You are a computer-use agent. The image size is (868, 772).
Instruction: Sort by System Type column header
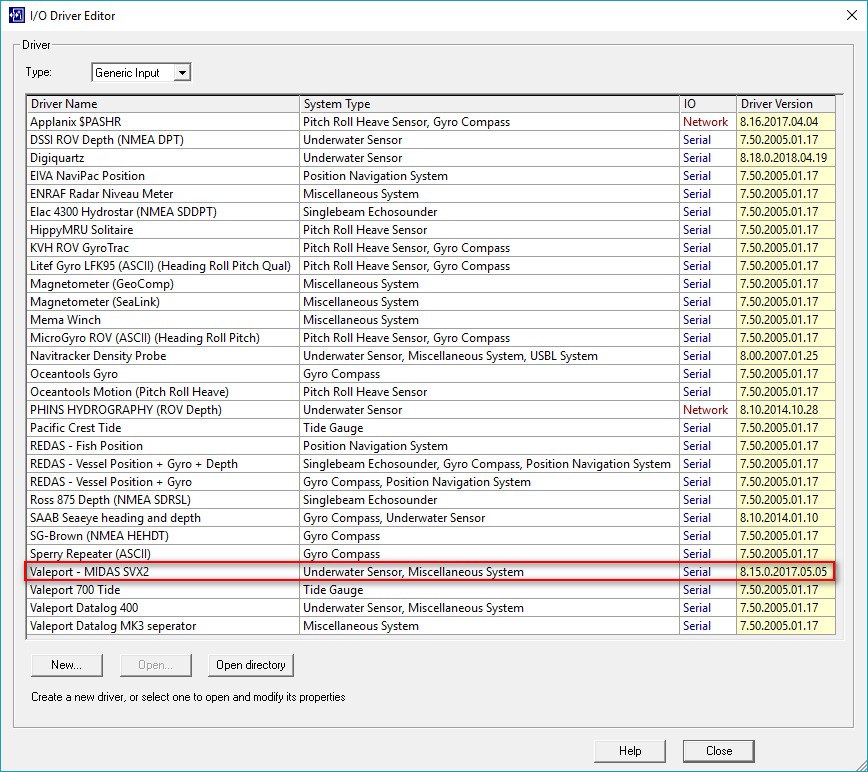488,104
